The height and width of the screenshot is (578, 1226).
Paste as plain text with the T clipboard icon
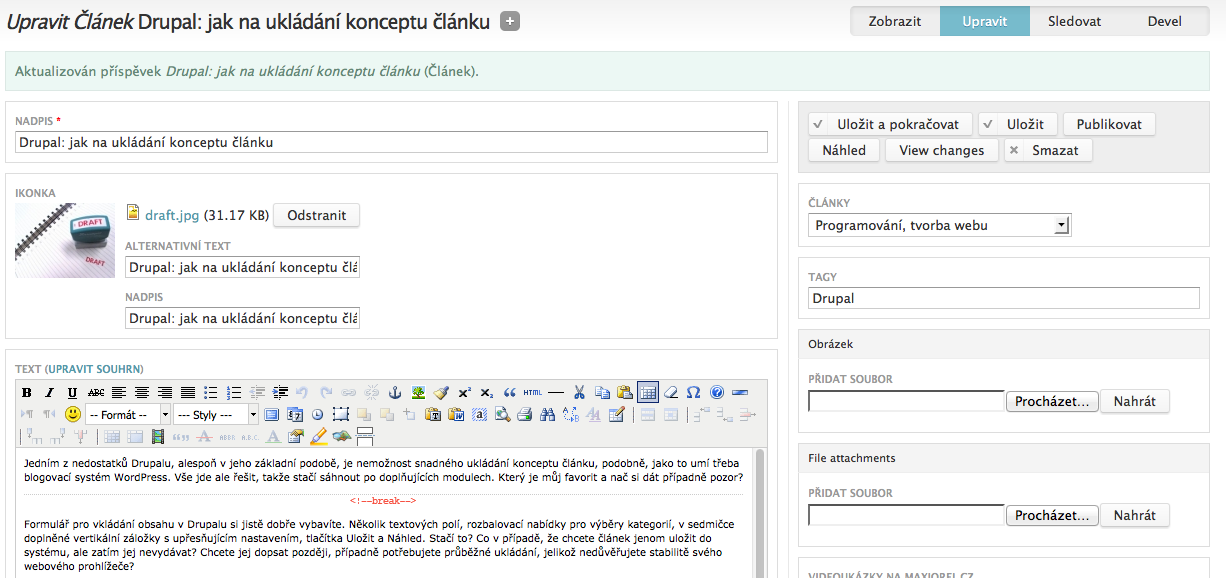(x=433, y=414)
